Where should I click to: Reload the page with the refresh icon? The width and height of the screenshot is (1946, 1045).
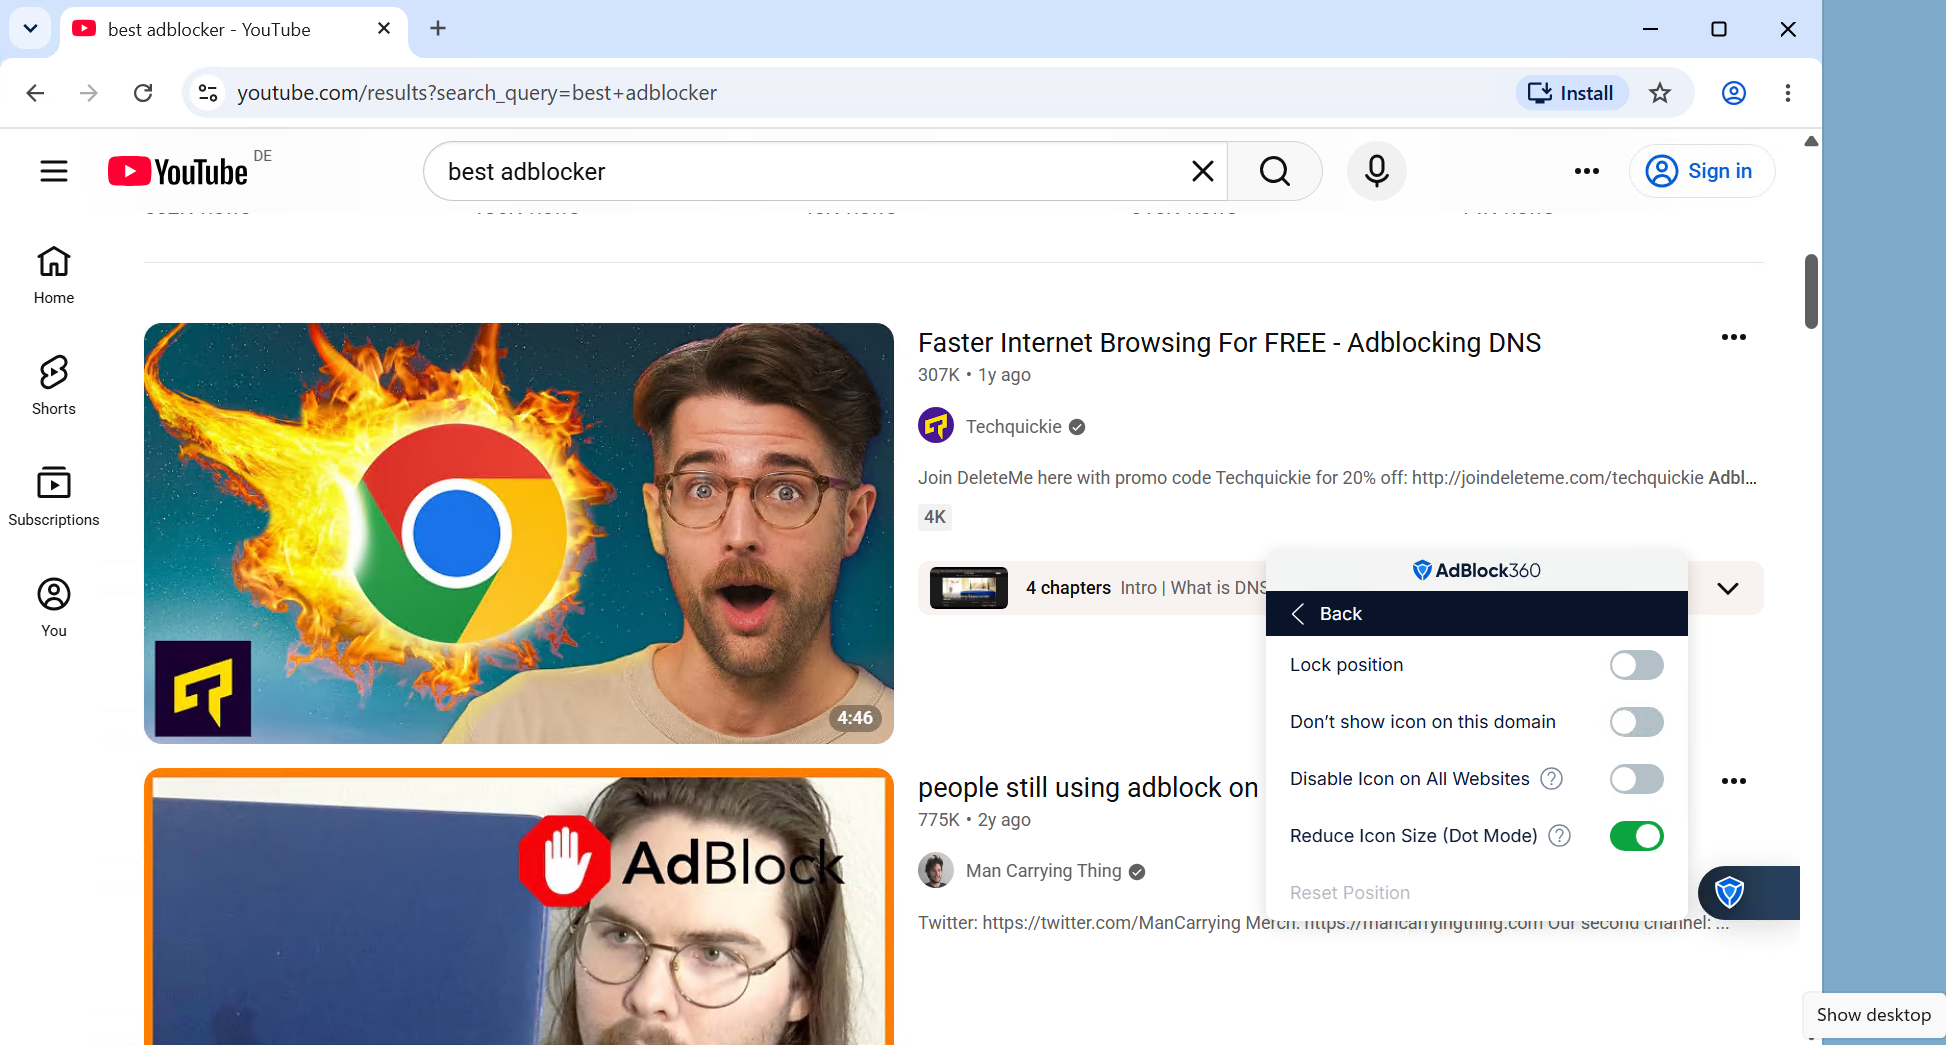143,93
